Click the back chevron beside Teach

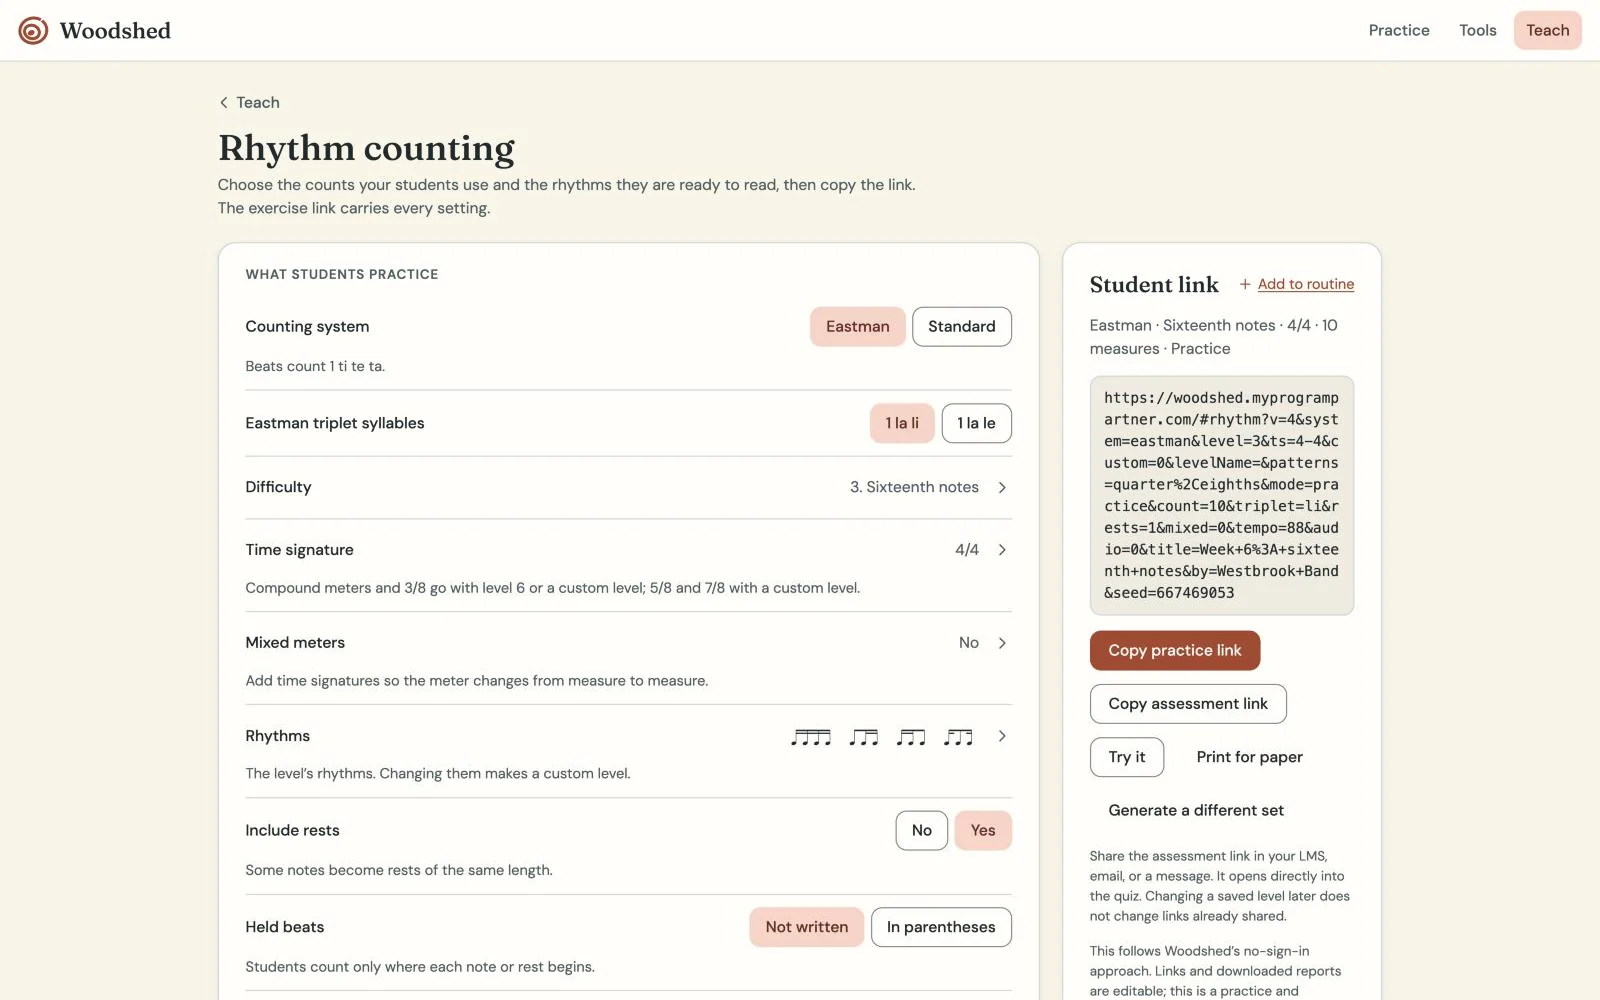[224, 103]
